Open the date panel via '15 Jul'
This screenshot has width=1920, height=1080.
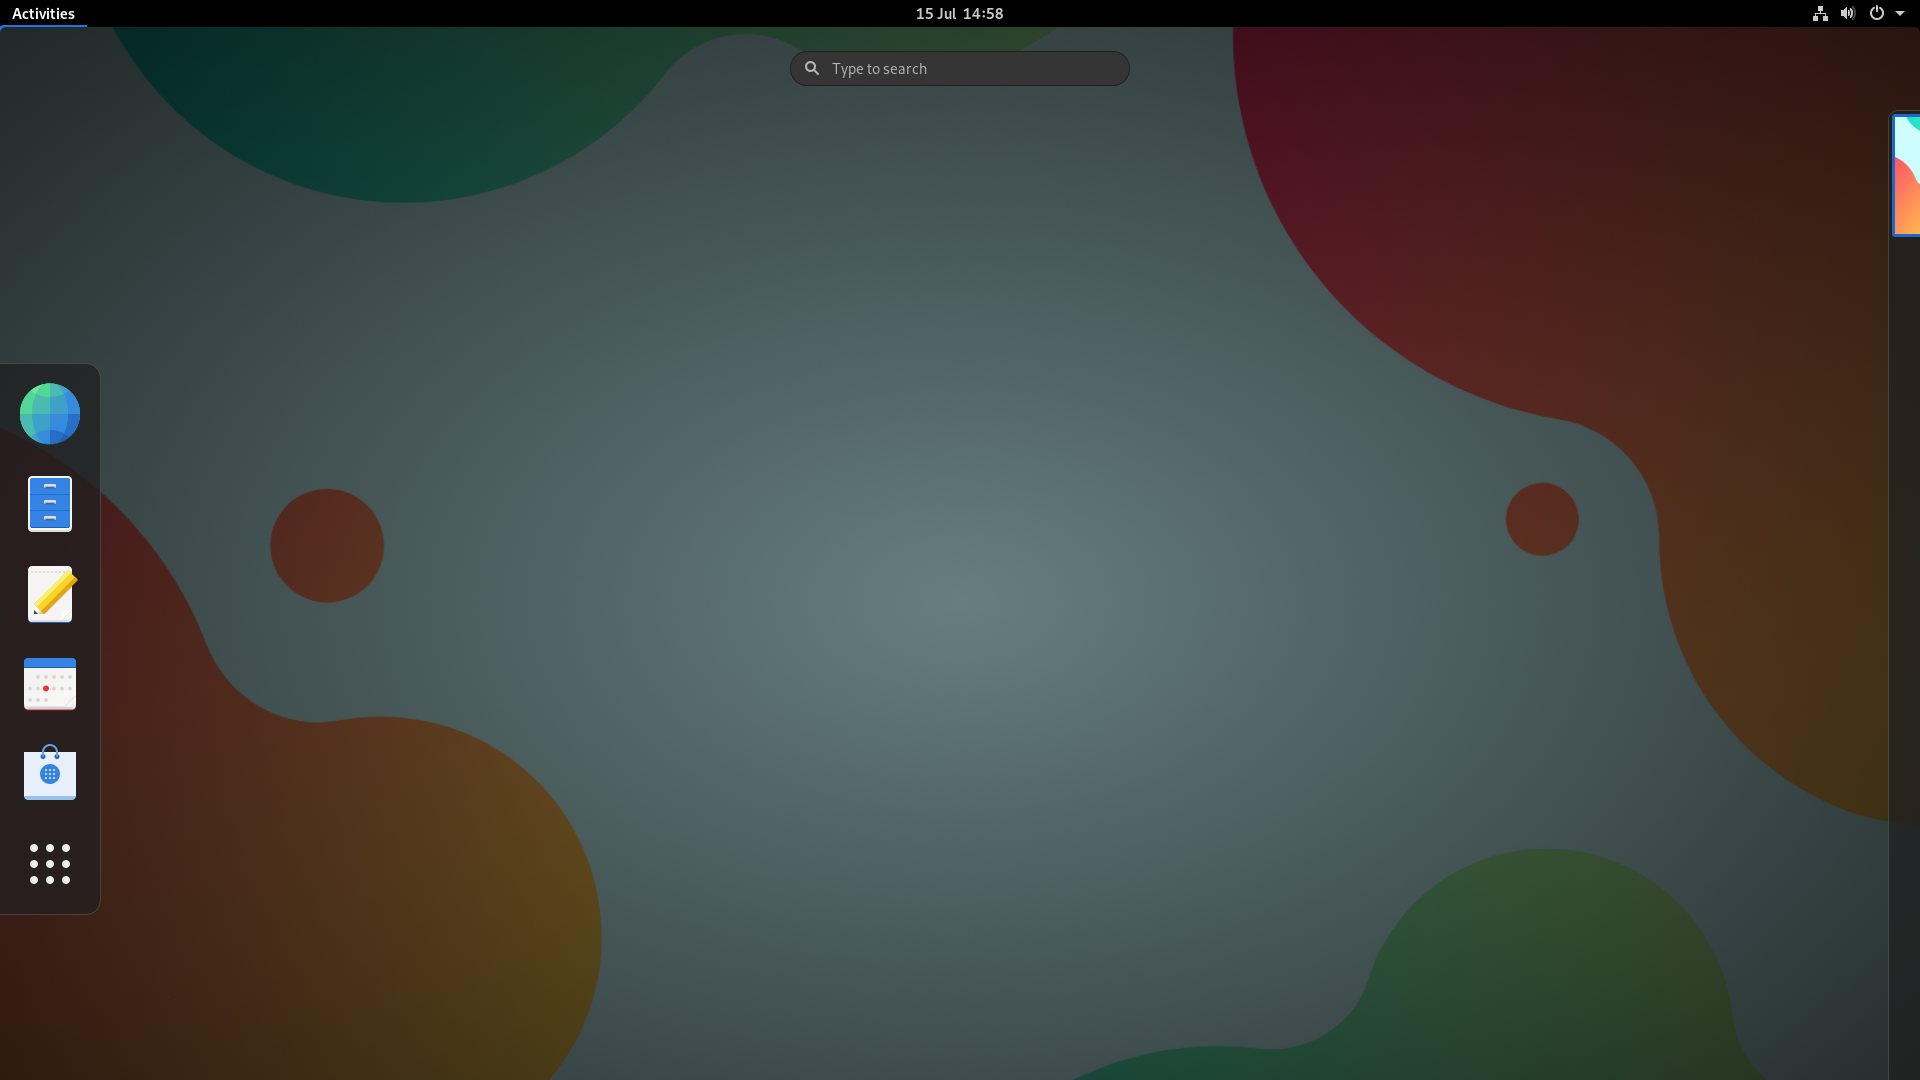[936, 13]
